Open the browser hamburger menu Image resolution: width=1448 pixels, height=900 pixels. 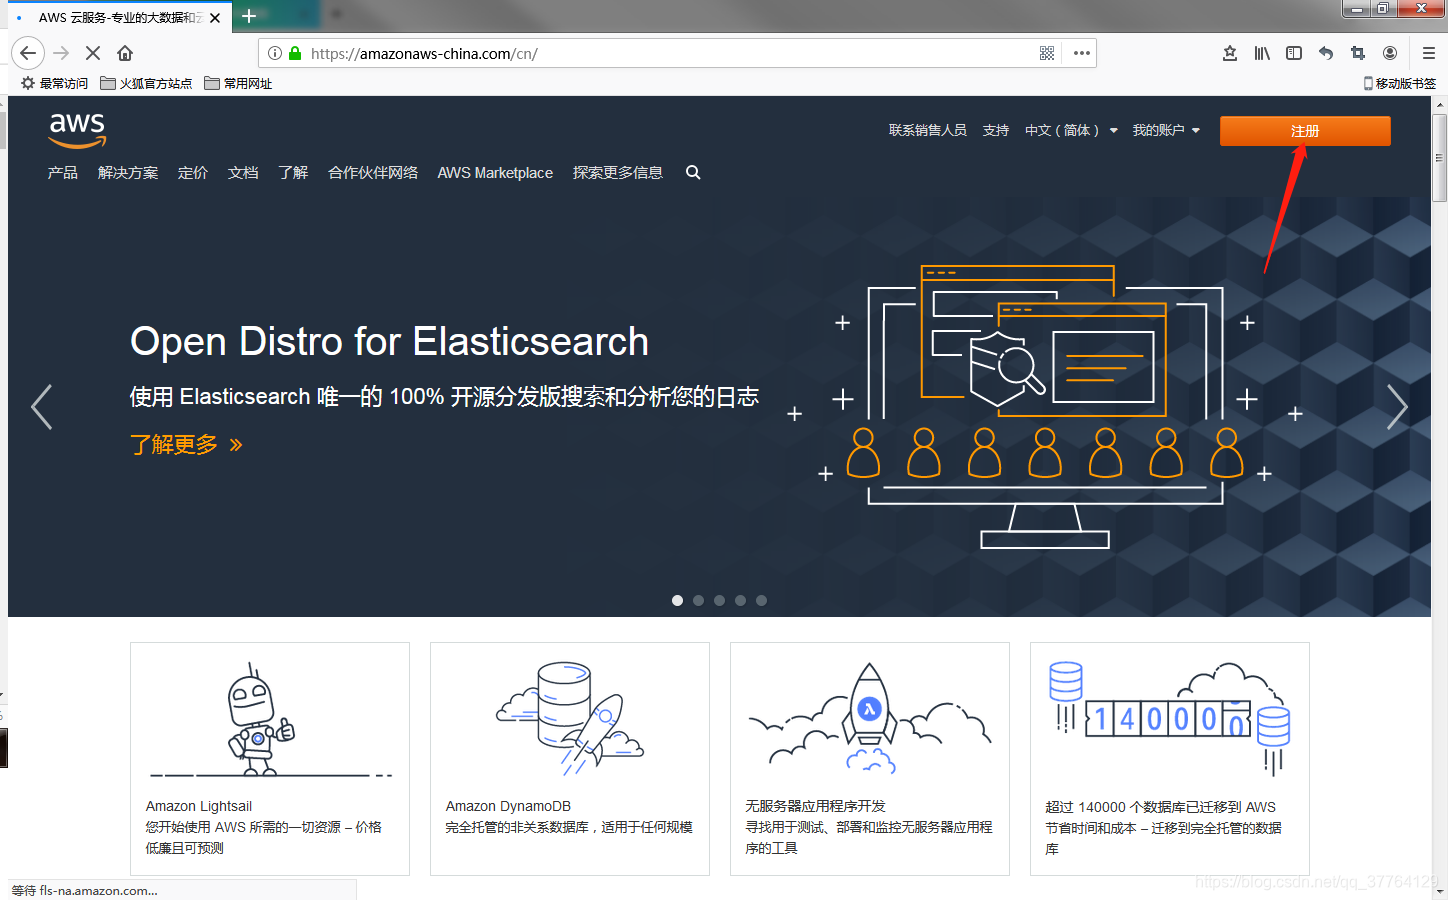1428,53
